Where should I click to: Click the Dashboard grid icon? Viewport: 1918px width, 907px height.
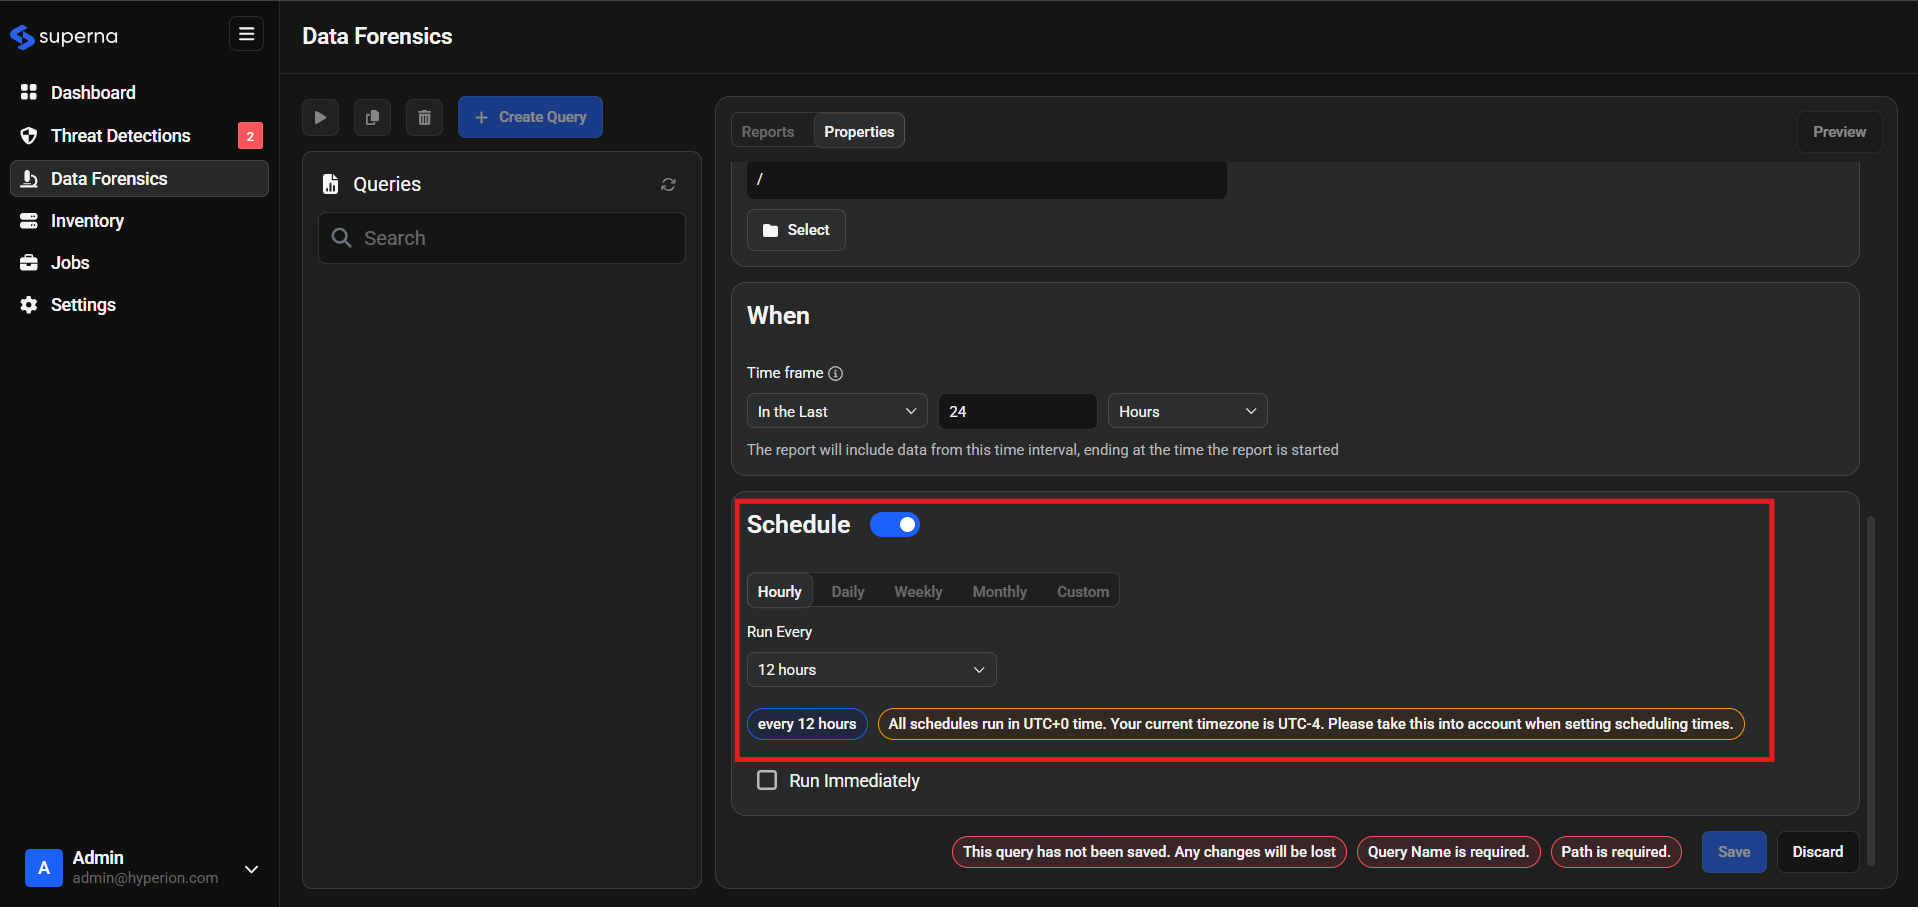pos(29,92)
